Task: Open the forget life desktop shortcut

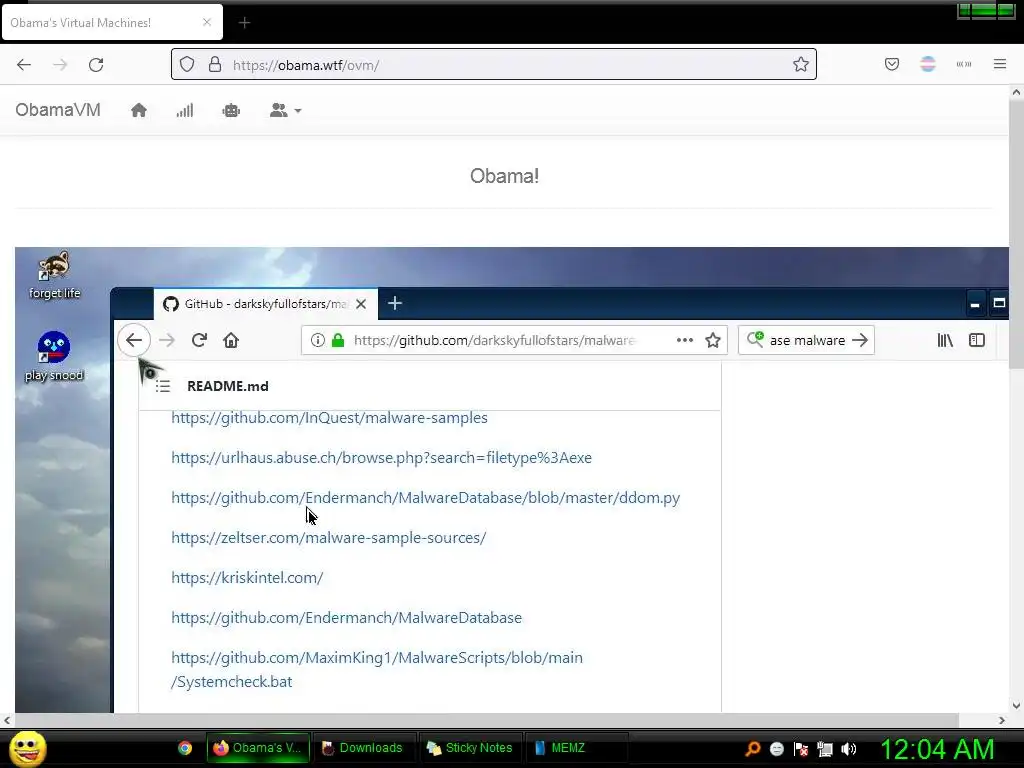Action: tap(54, 274)
